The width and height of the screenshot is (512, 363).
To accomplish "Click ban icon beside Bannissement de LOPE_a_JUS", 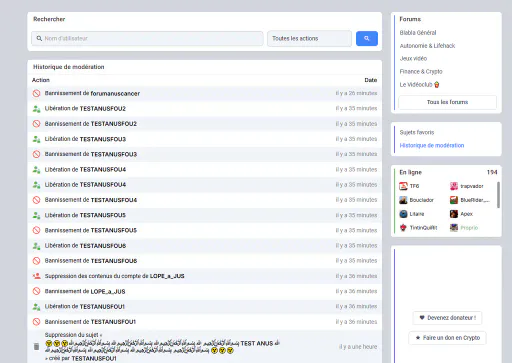I will point(36,291).
